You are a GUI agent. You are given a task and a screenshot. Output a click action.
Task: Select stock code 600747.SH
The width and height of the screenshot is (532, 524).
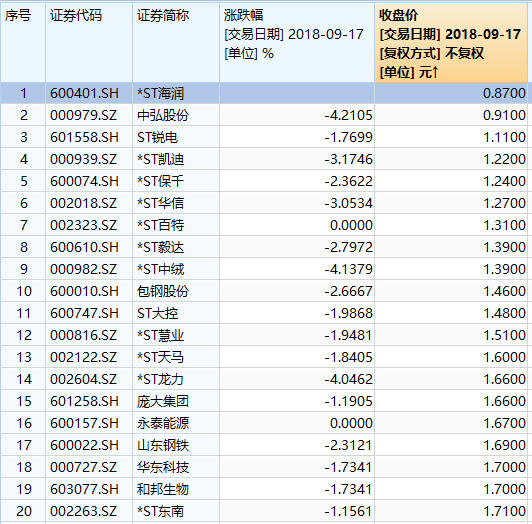[x=84, y=313]
